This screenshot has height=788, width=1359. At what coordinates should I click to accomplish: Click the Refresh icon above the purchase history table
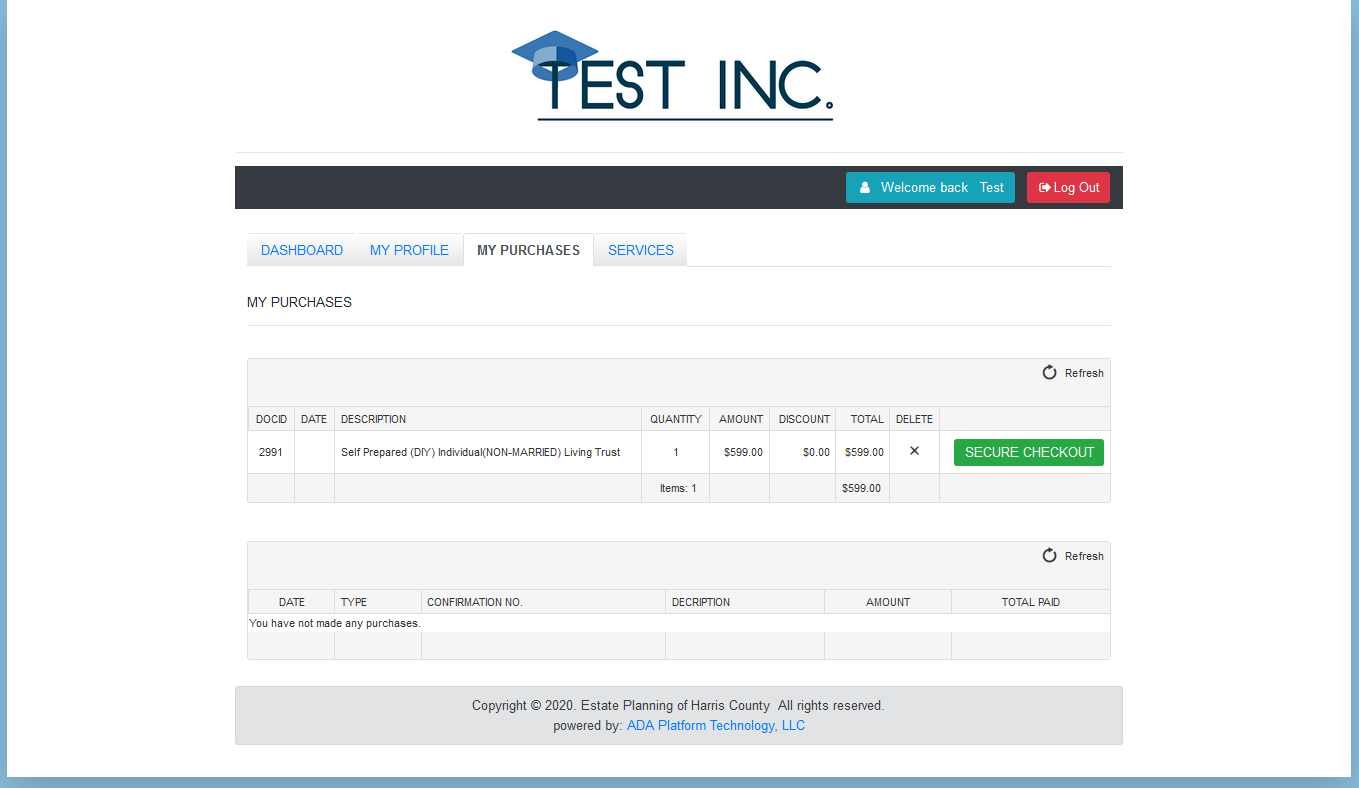pos(1050,556)
